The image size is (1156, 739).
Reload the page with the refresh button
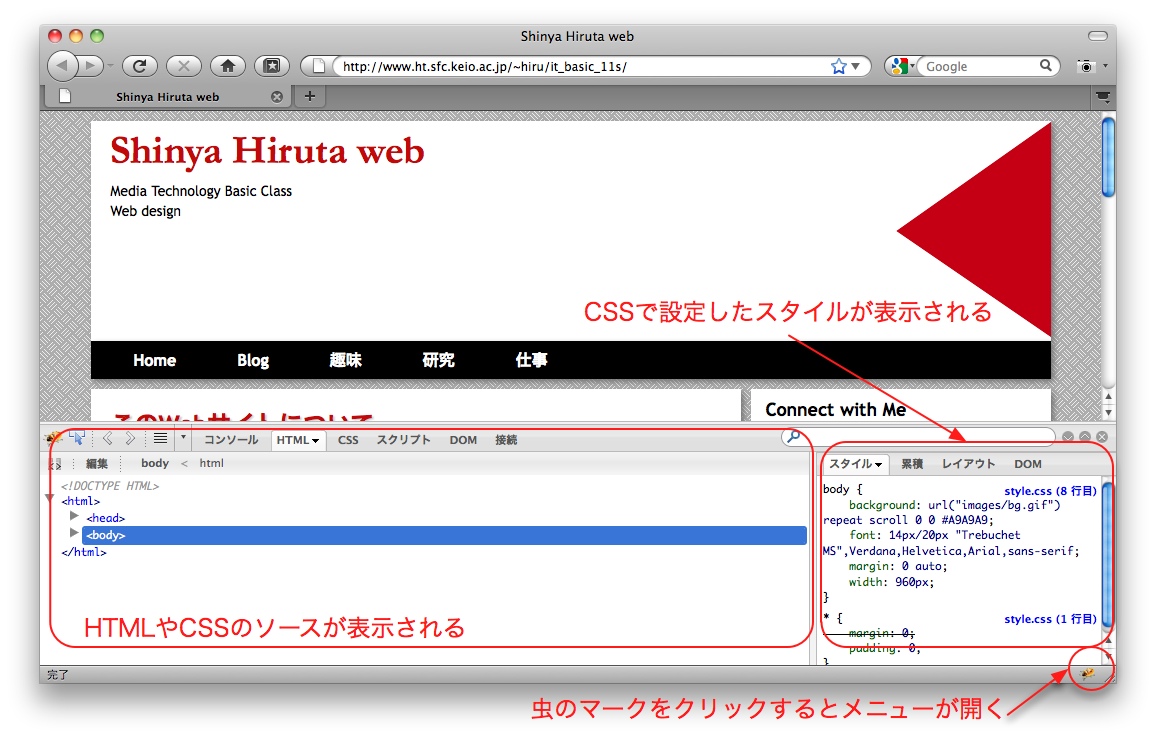(x=140, y=66)
